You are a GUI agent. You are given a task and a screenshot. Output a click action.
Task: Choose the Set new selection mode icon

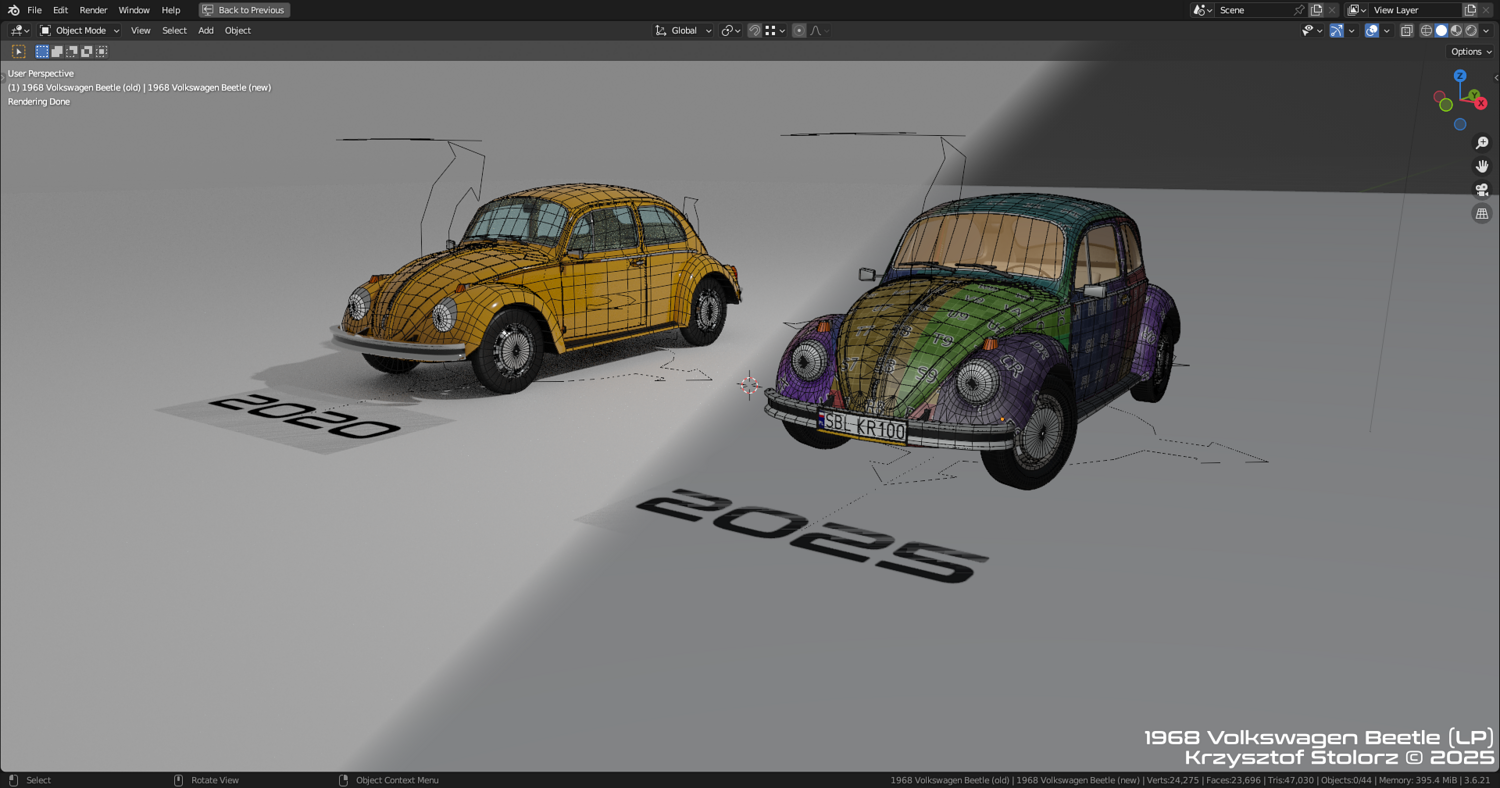pyautogui.click(x=42, y=52)
